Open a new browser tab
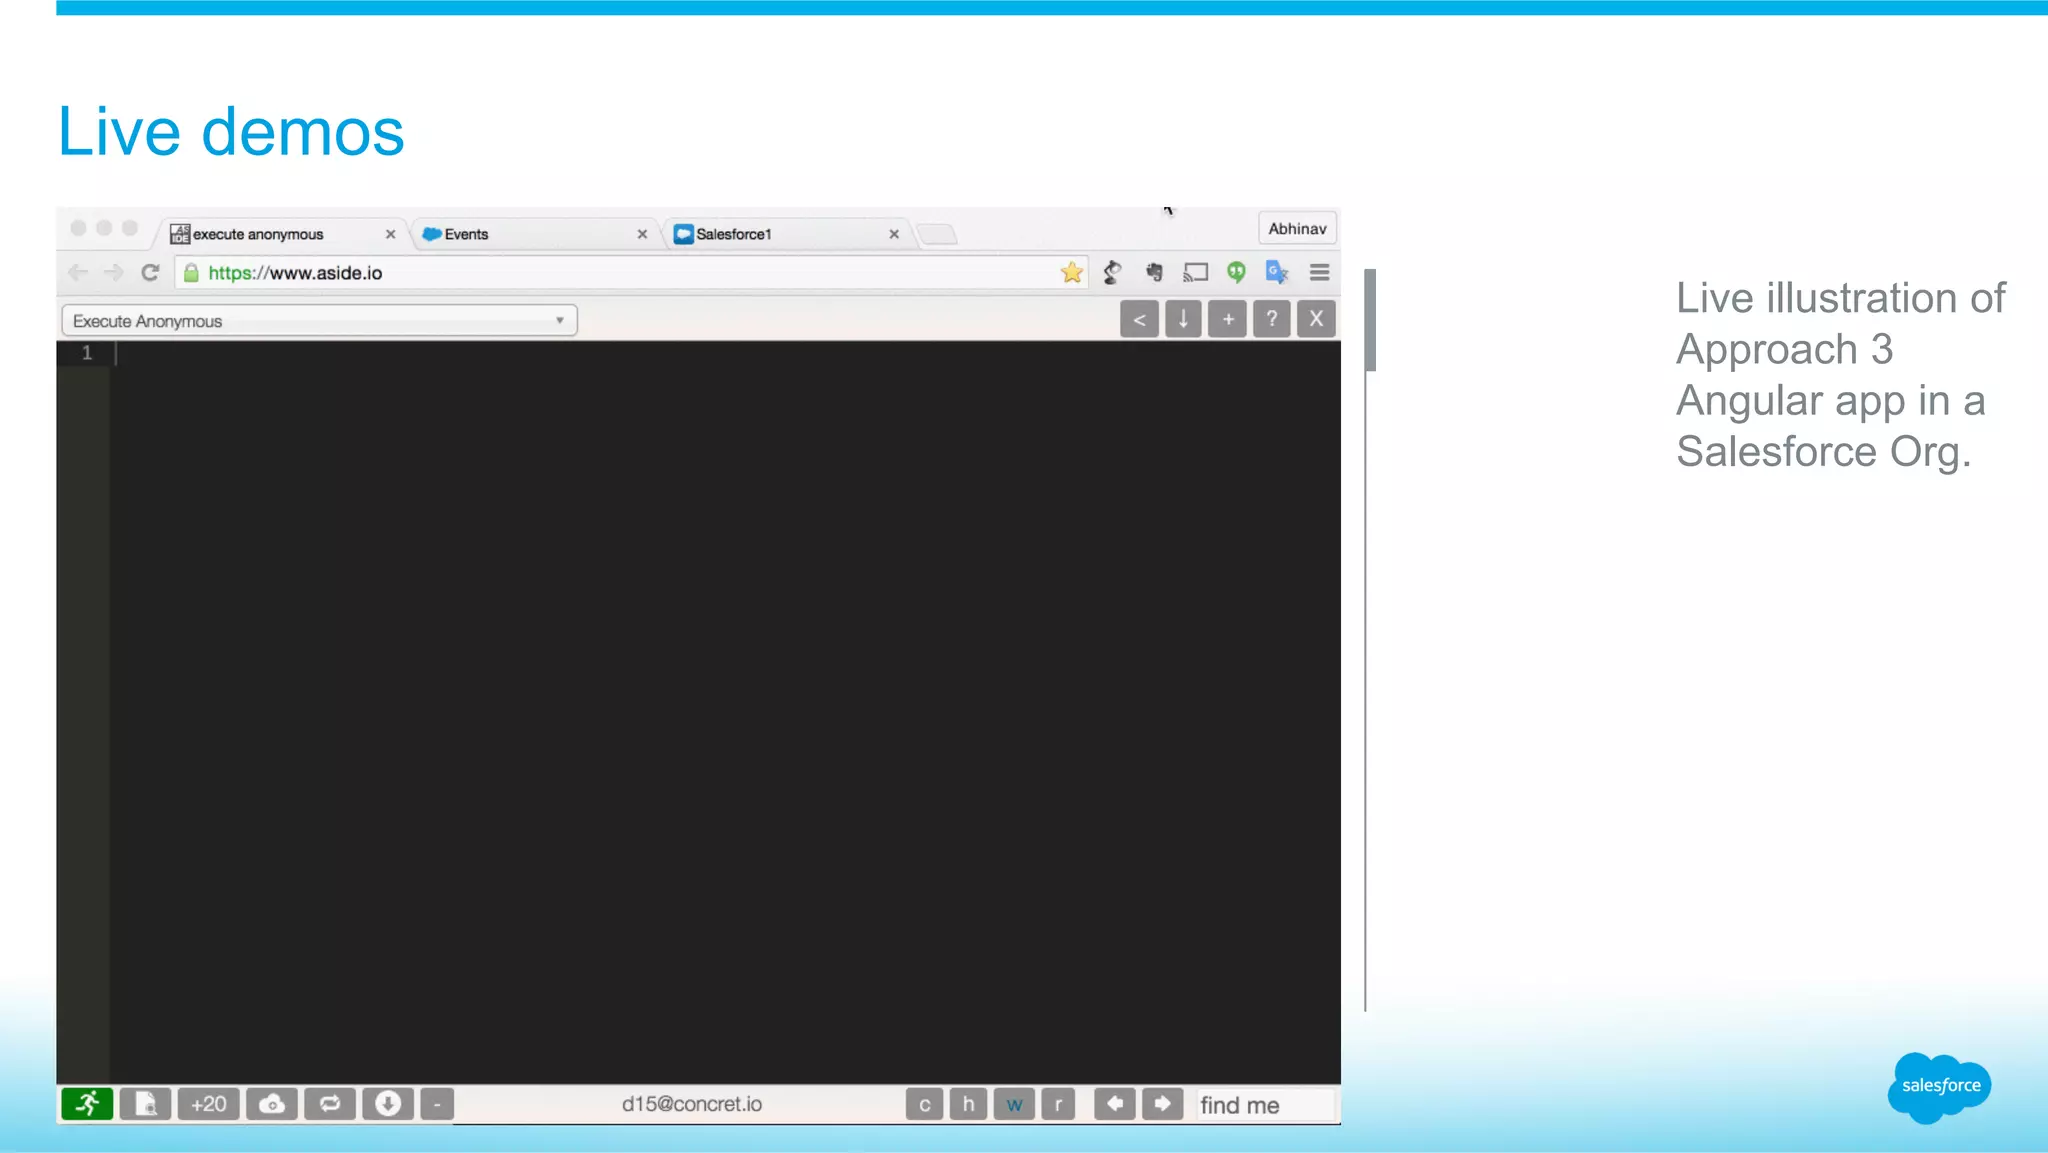2048x1153 pixels. 937,235
